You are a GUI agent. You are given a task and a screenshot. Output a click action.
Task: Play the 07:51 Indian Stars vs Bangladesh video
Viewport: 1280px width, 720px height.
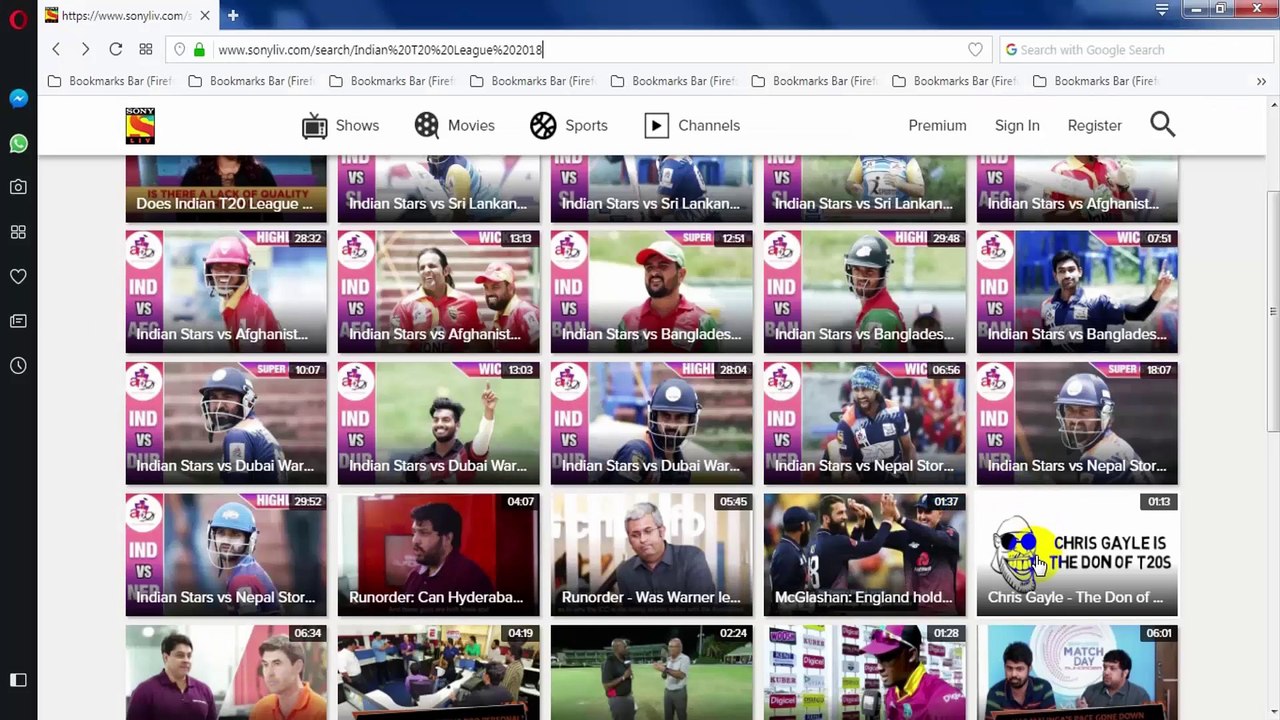[1077, 292]
